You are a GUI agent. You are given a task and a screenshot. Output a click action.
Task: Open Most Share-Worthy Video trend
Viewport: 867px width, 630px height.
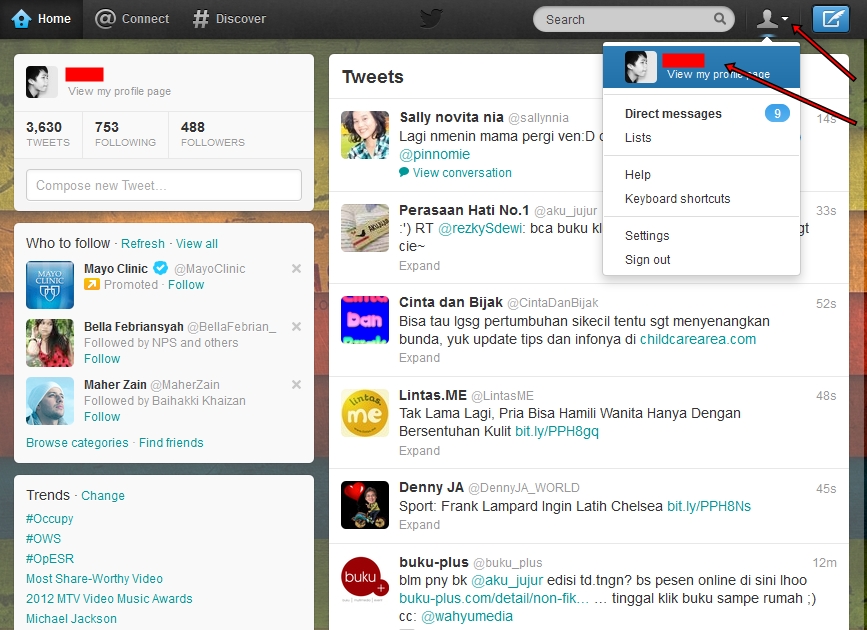coord(94,579)
